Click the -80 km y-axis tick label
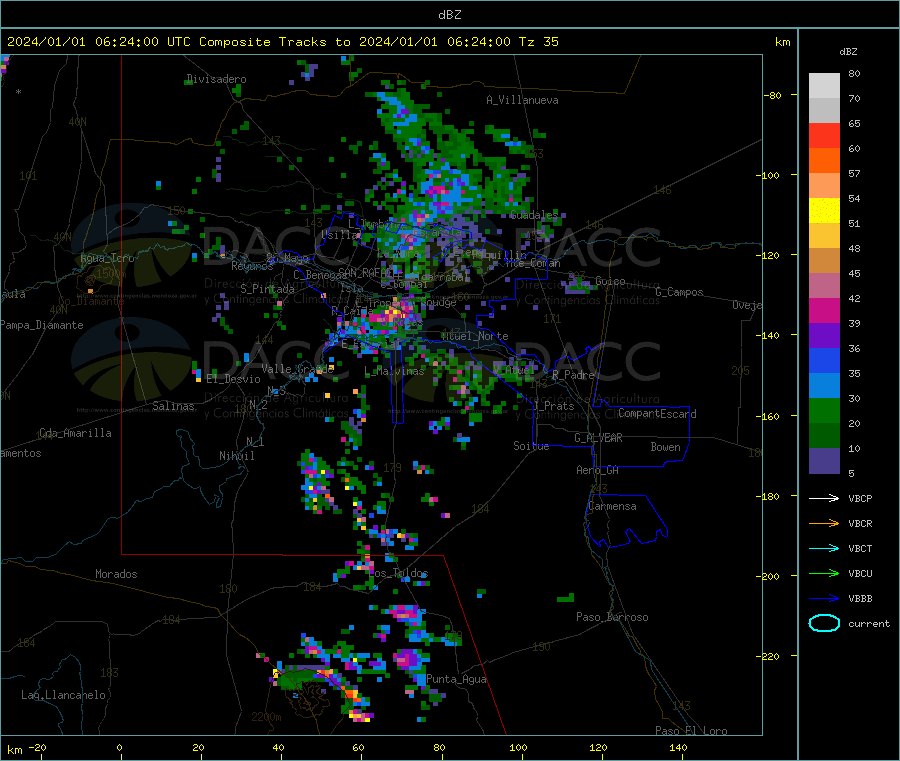The width and height of the screenshot is (900, 761). (771, 95)
